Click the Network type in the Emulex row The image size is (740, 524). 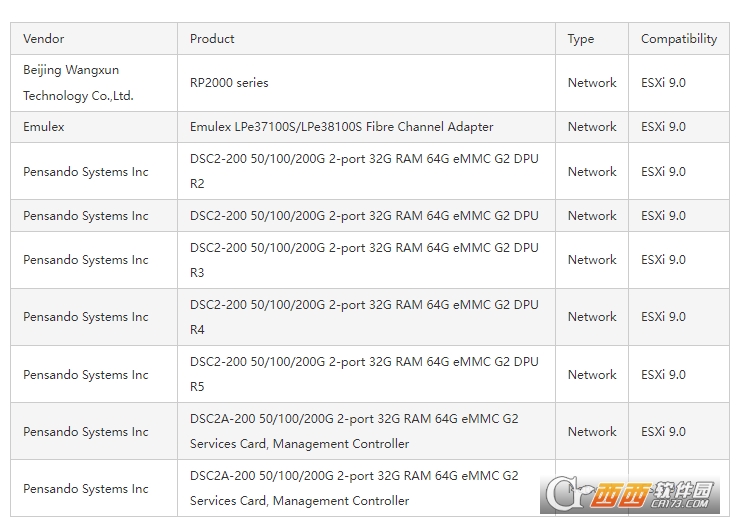pyautogui.click(x=592, y=127)
